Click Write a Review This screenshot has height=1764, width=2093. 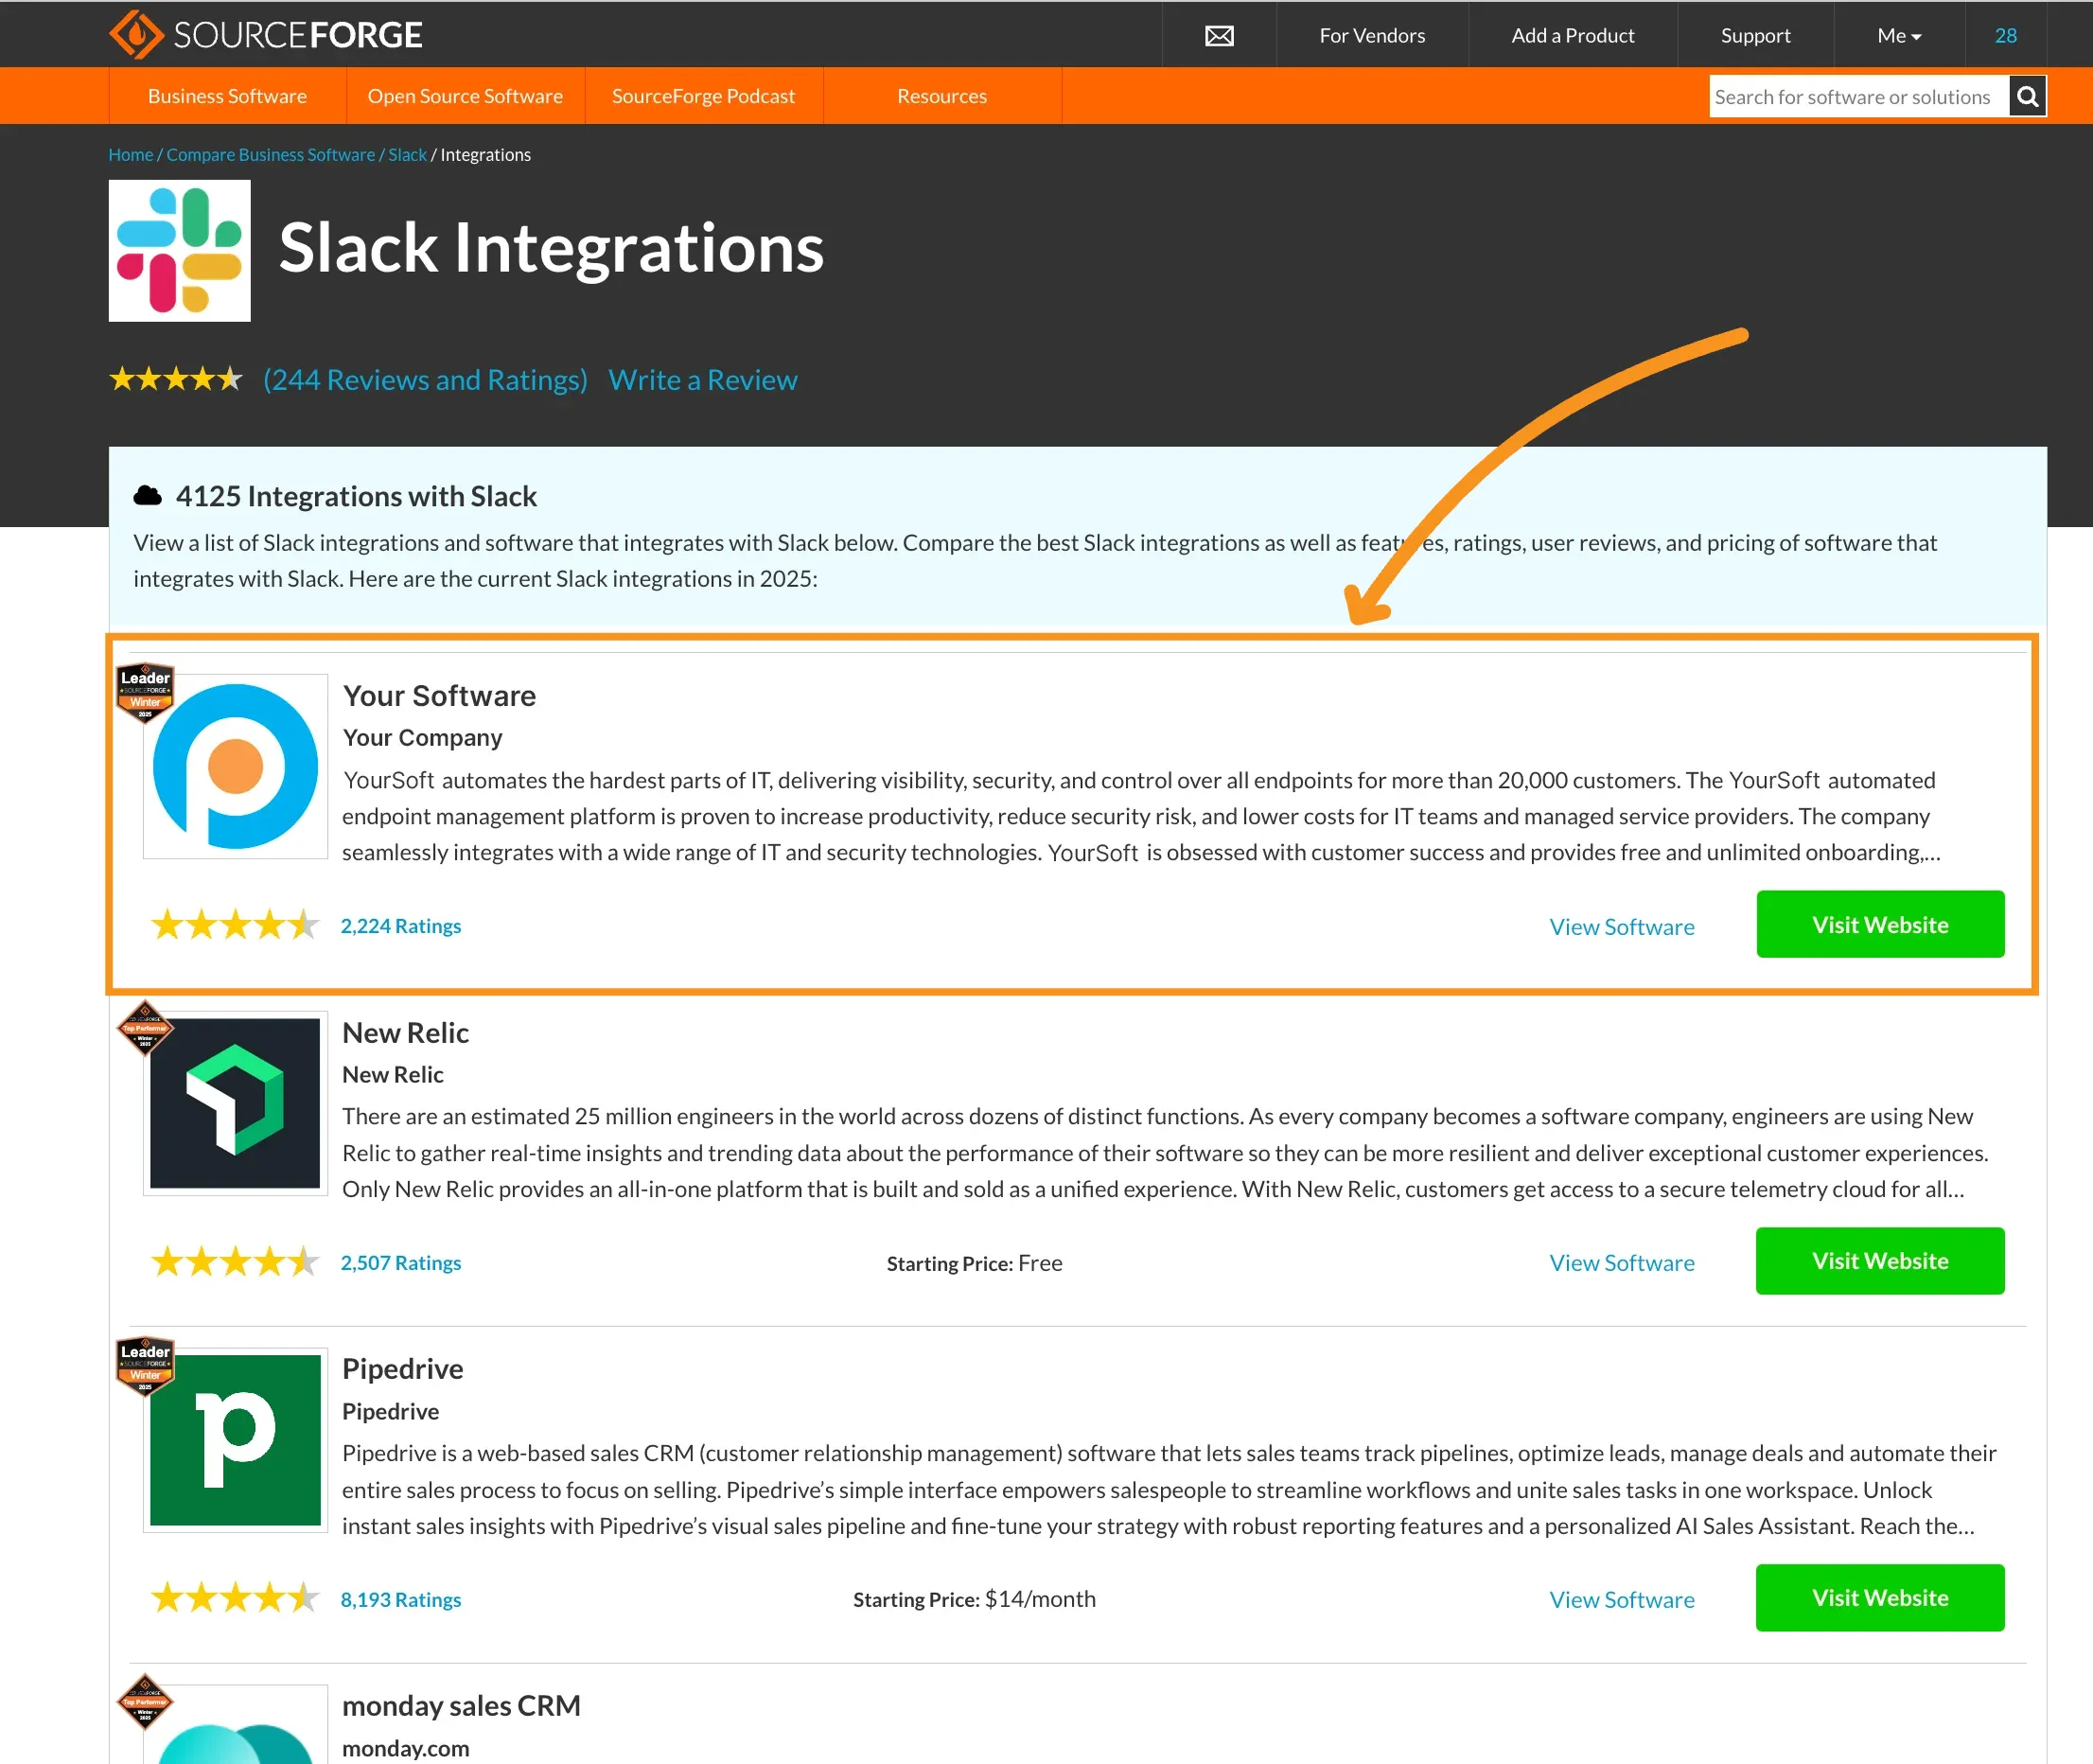[x=703, y=380]
